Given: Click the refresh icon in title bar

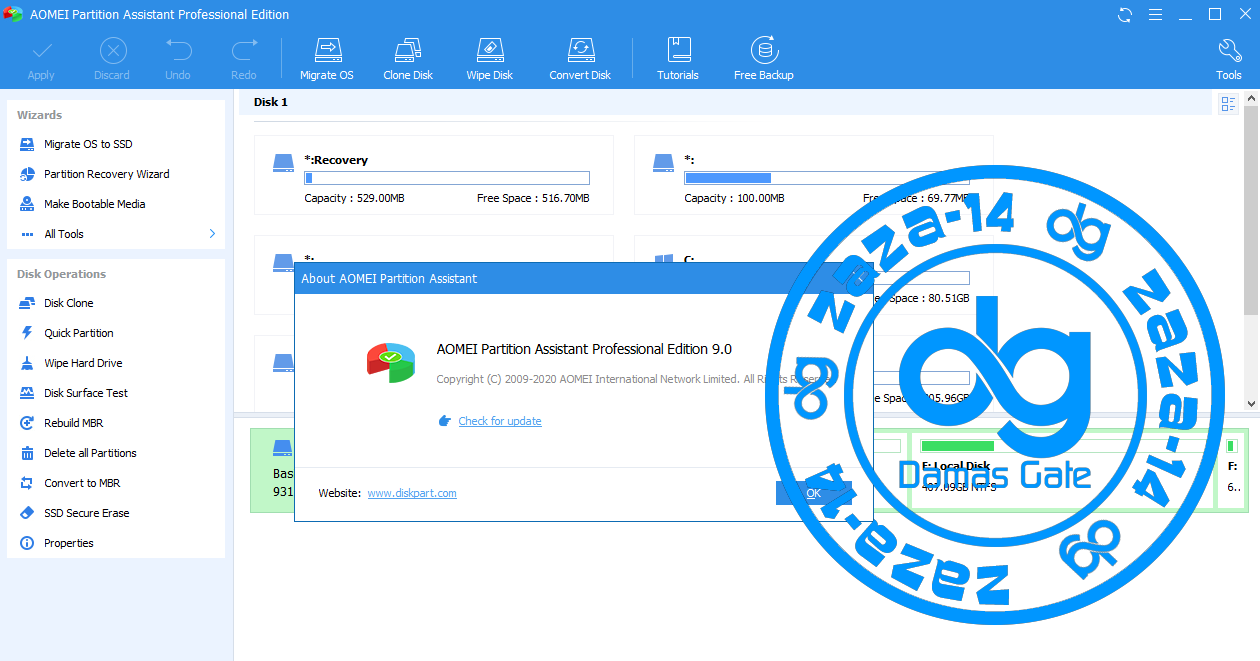Looking at the screenshot, I should 1125,14.
